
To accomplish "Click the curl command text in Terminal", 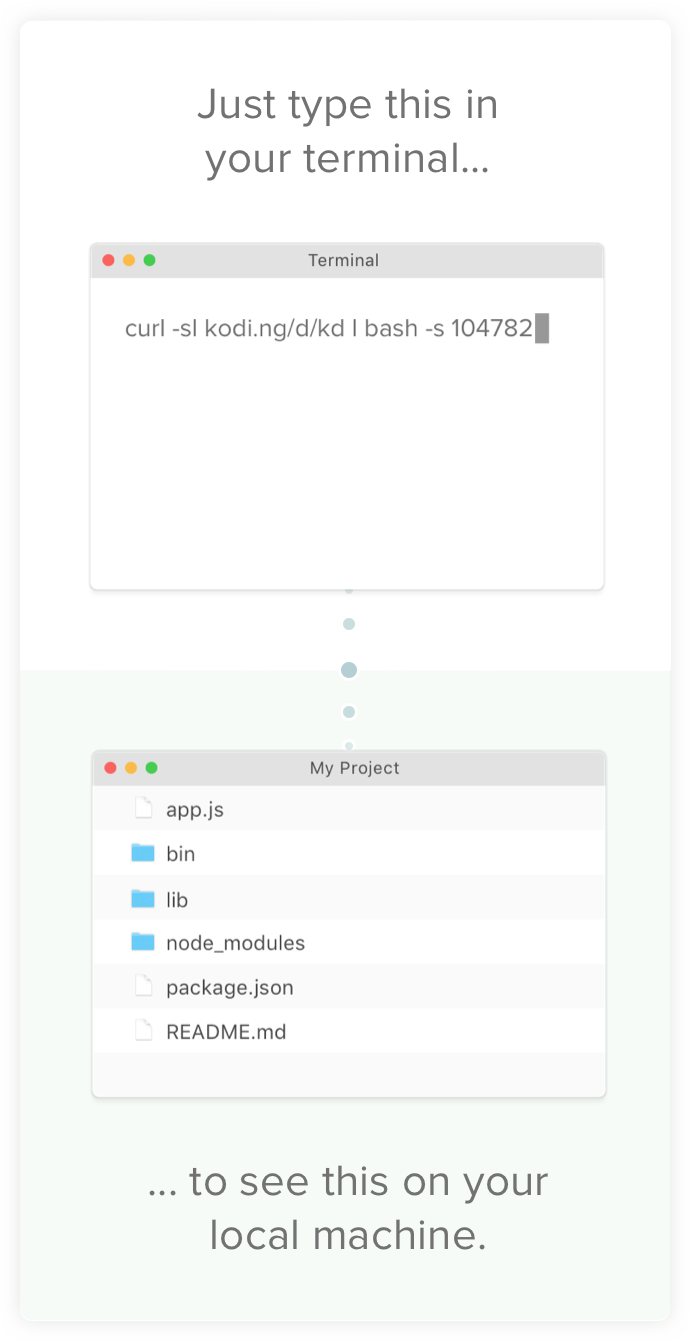I will click(x=328, y=328).
